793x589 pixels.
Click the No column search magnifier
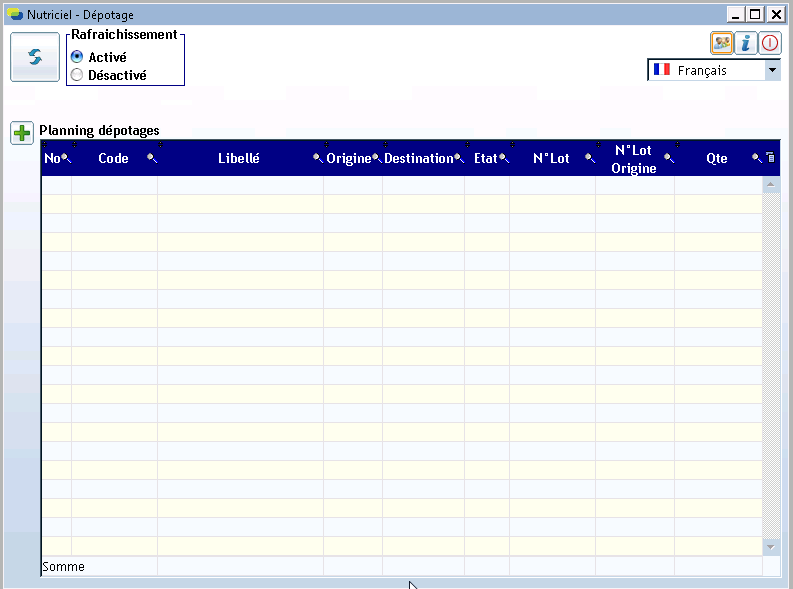pos(66,159)
